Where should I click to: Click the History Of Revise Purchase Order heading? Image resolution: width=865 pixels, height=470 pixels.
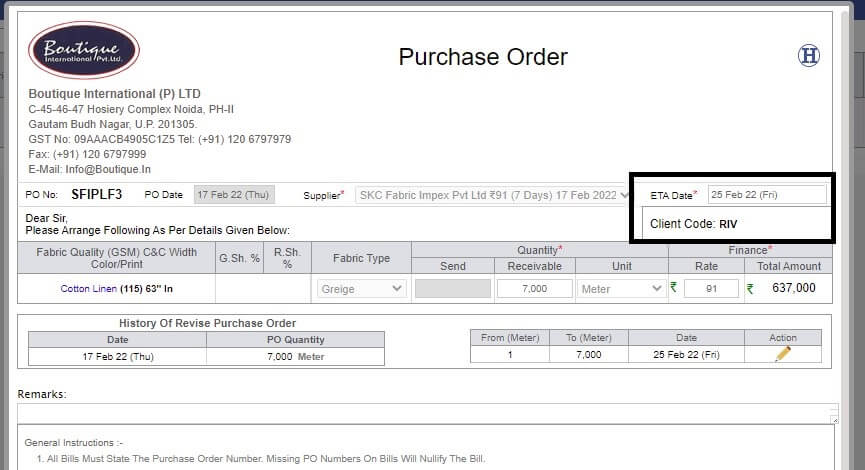tap(207, 323)
